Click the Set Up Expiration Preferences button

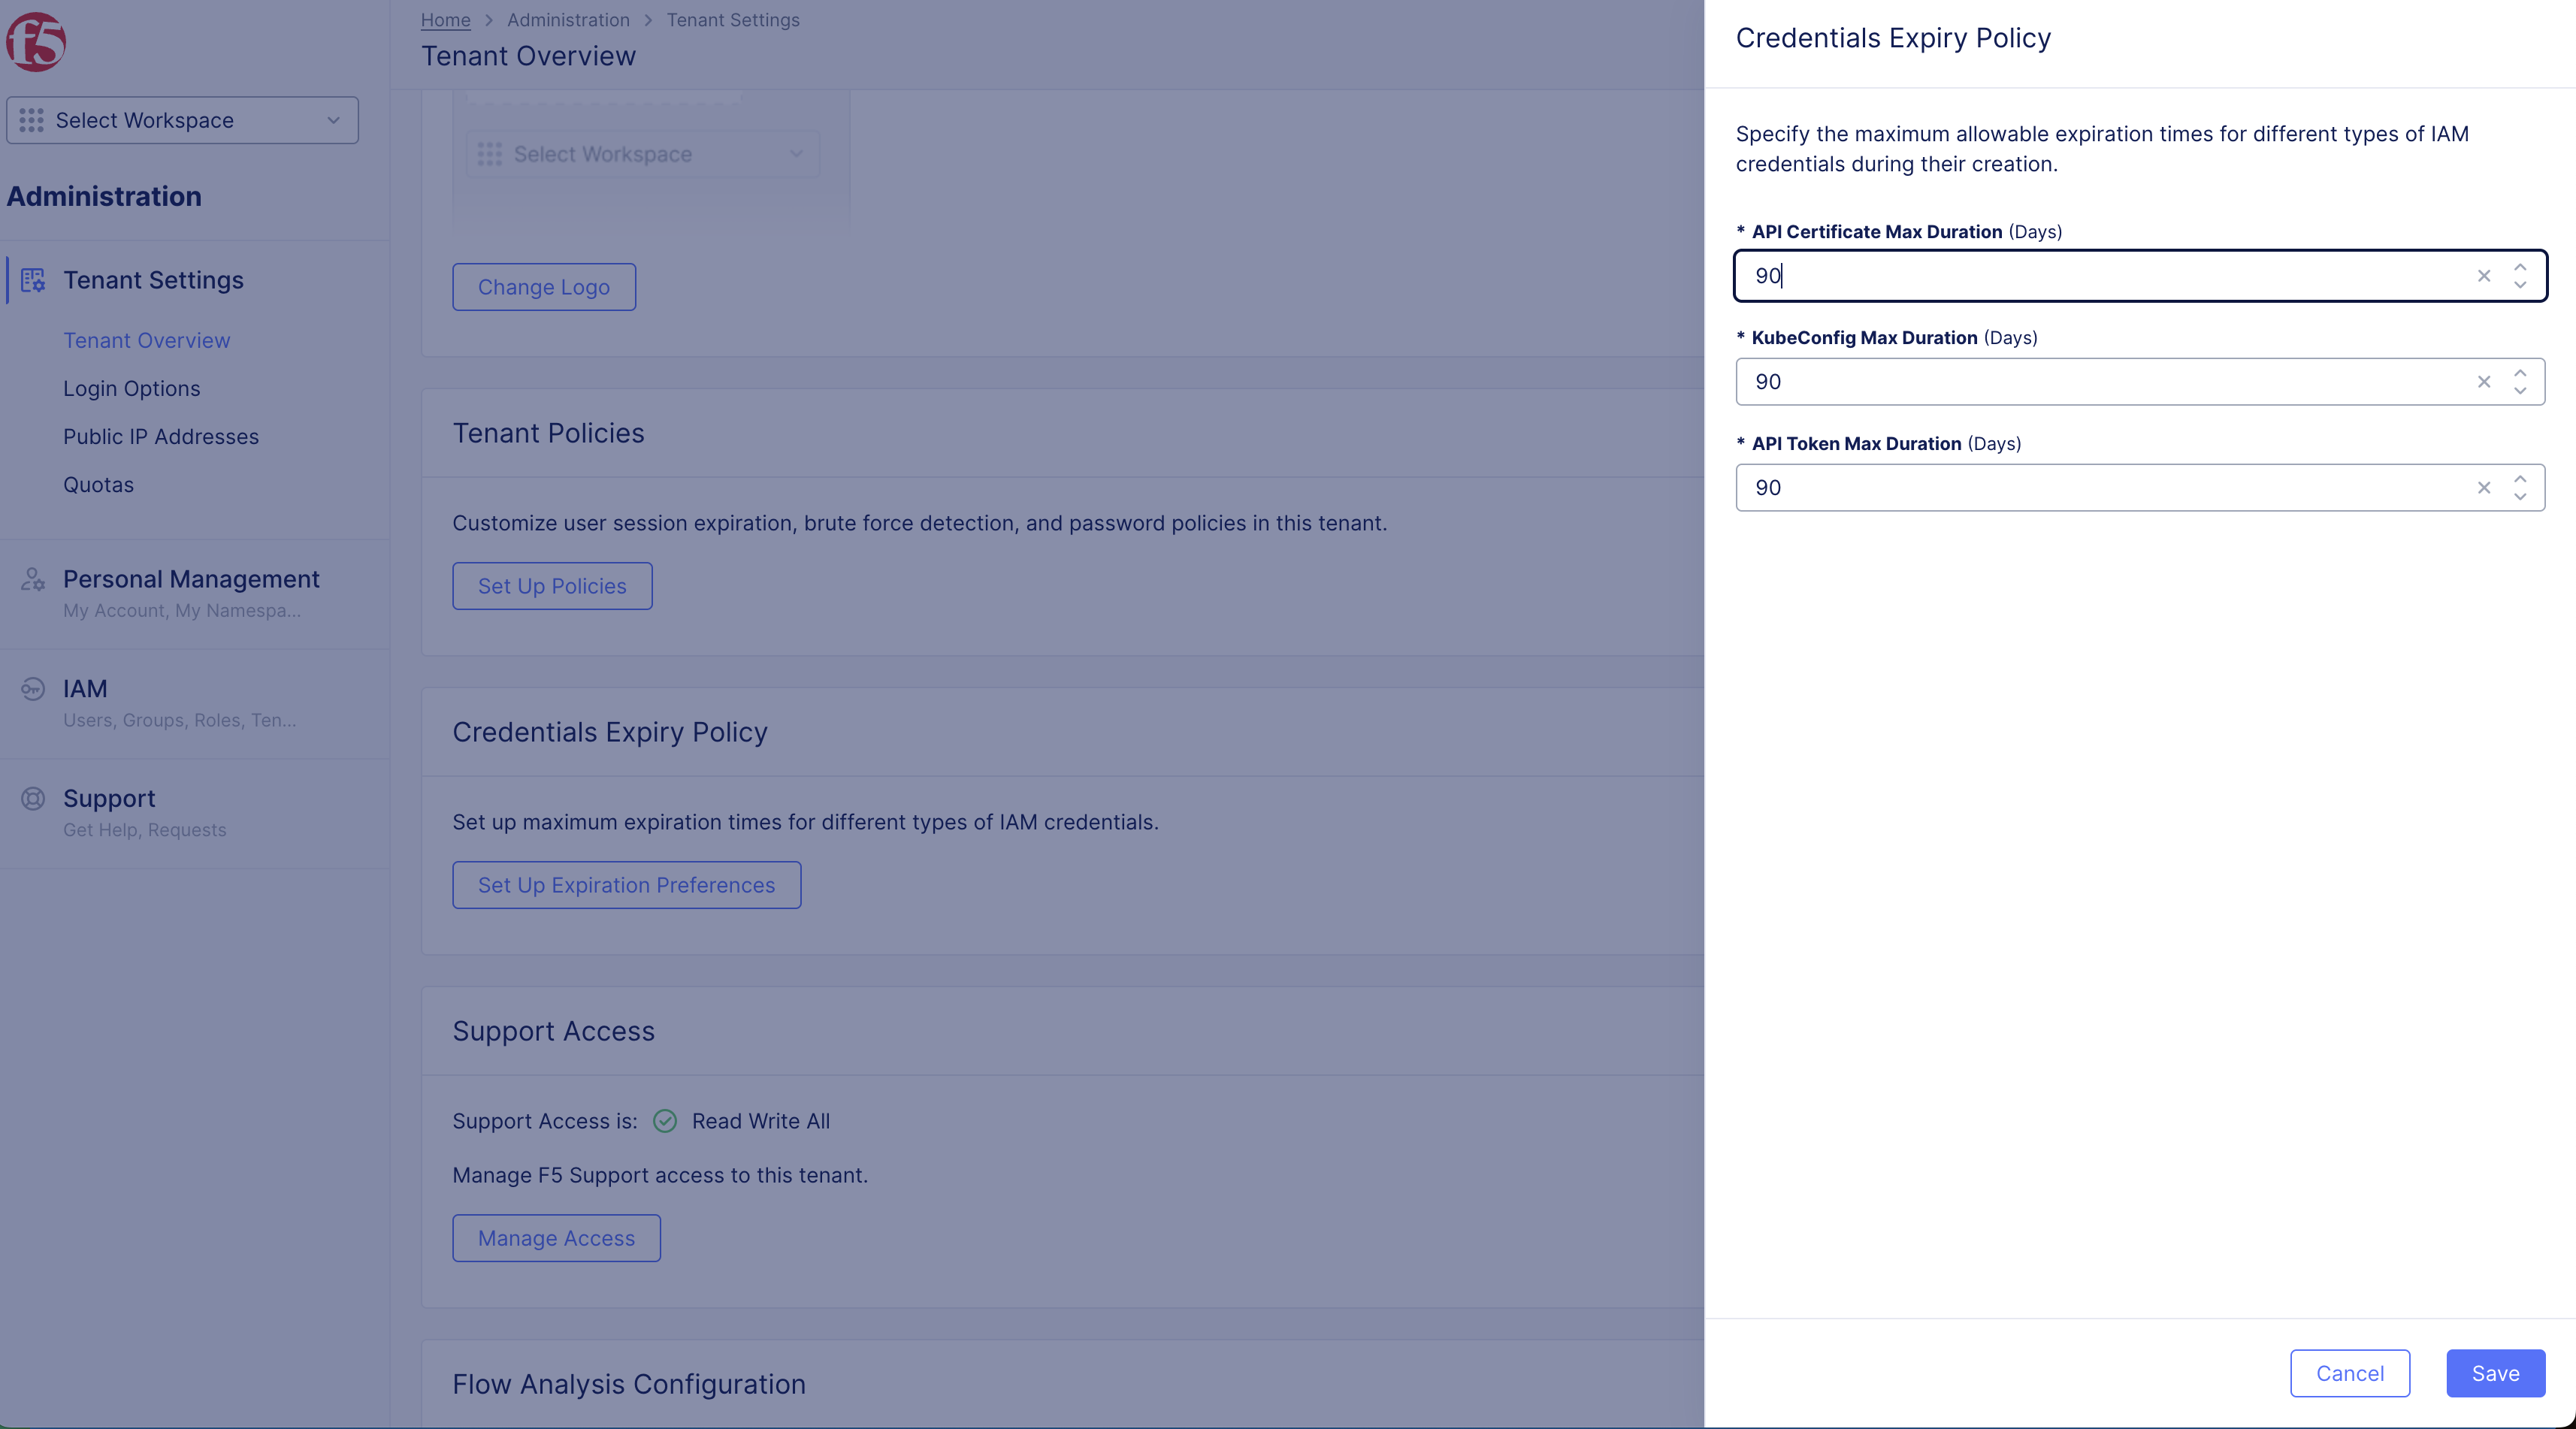click(626, 884)
